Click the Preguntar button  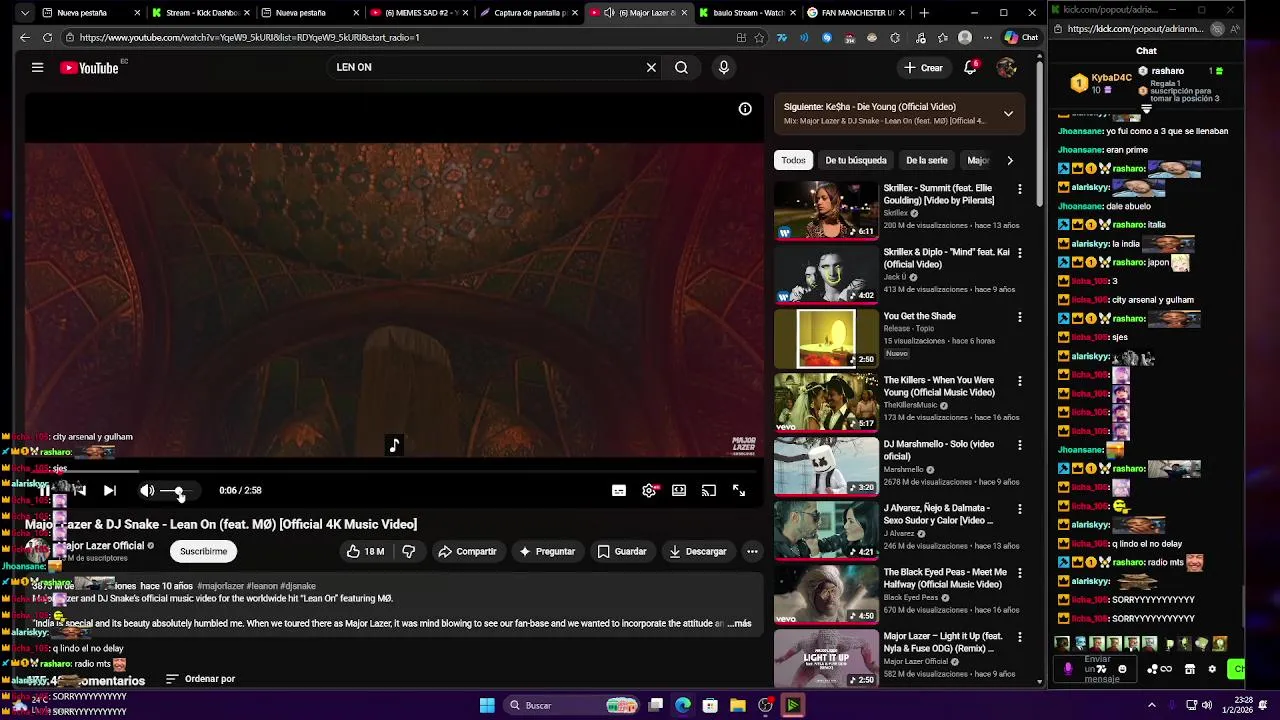point(547,551)
